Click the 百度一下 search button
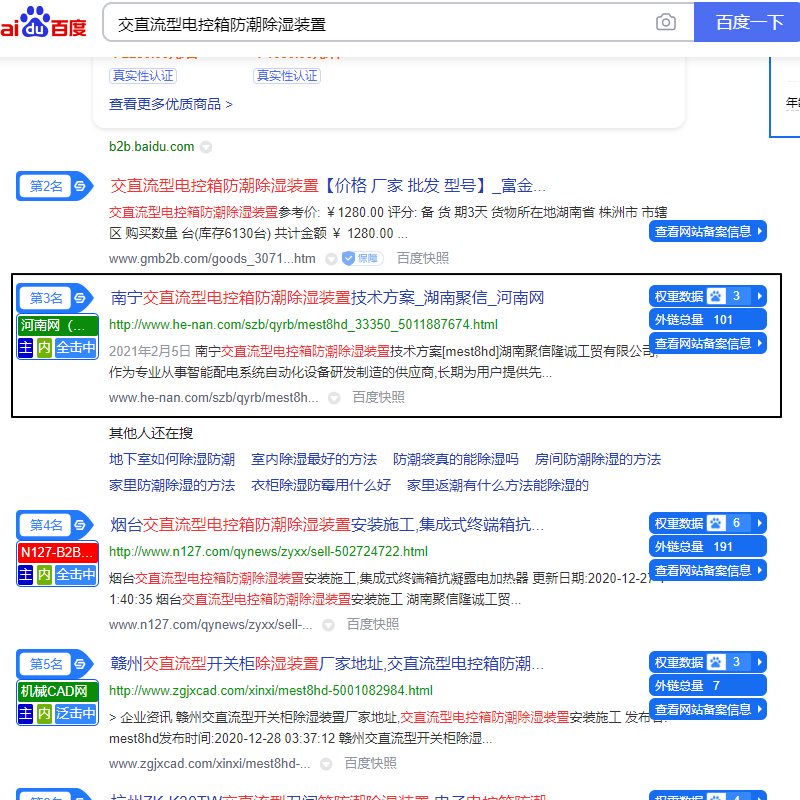The width and height of the screenshot is (800, 800). (747, 22)
